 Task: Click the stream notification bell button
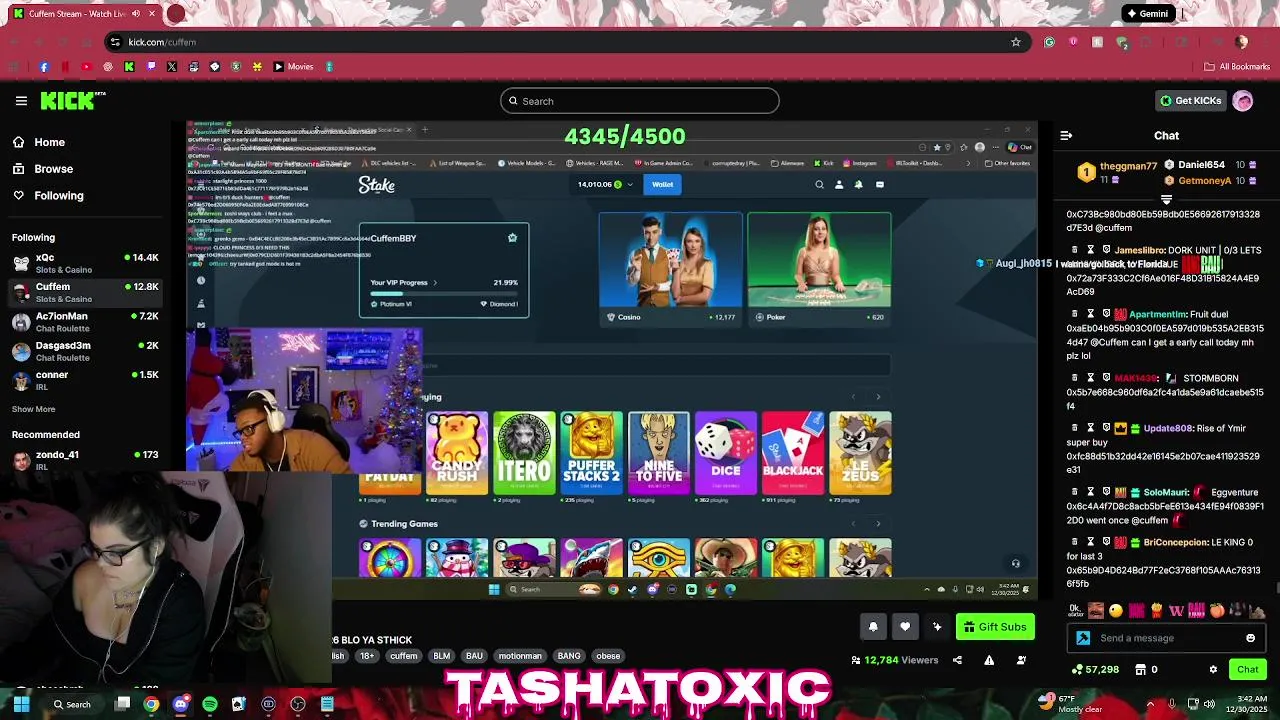pyautogui.click(x=873, y=627)
